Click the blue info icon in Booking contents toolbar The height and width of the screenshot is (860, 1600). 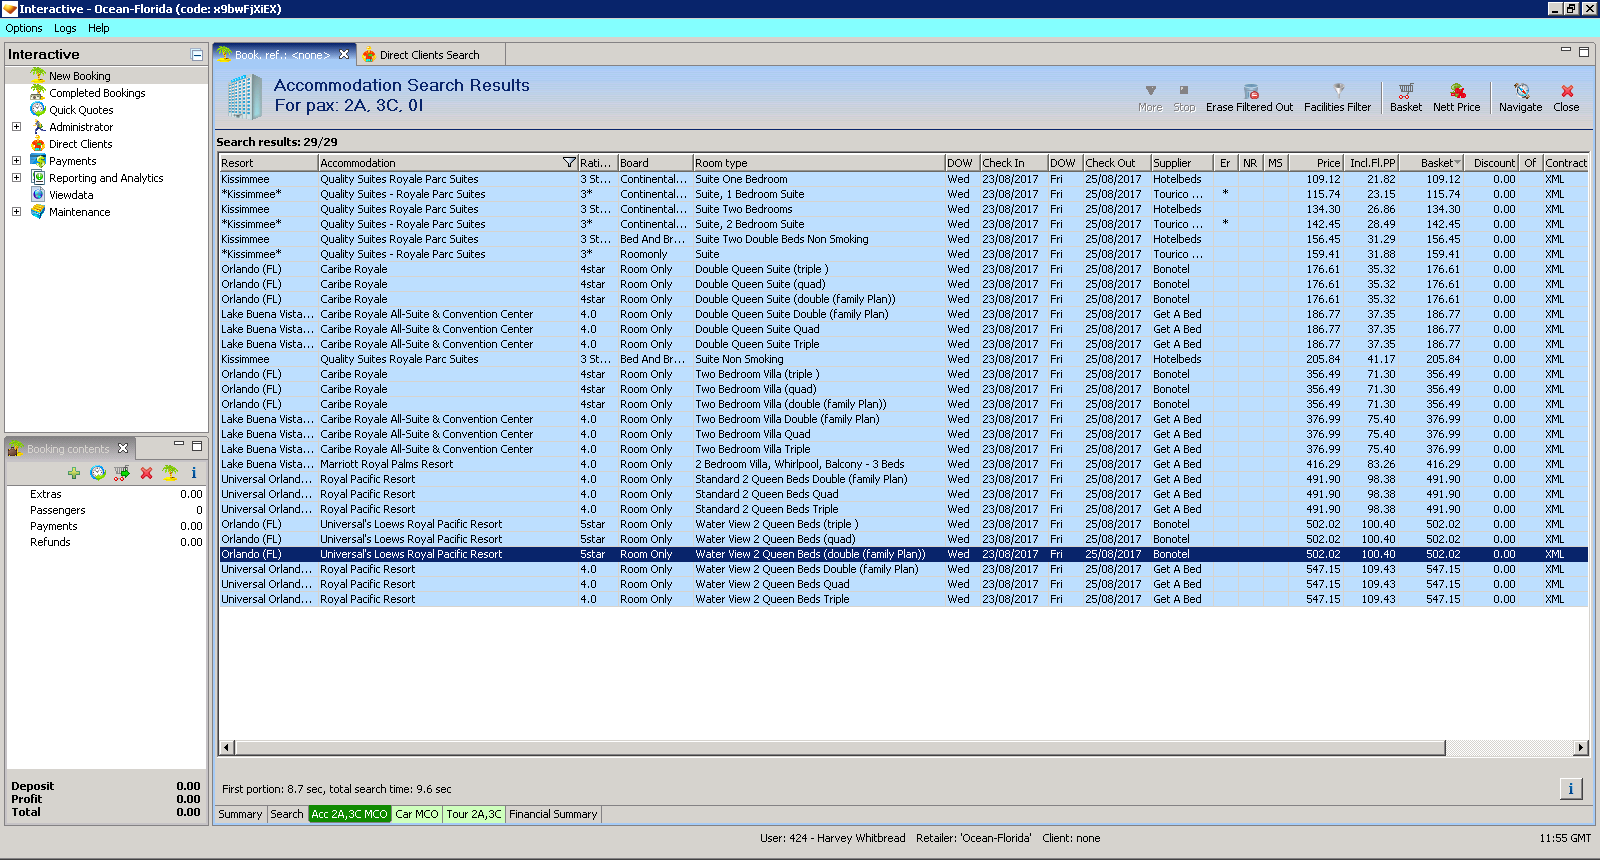tap(194, 473)
